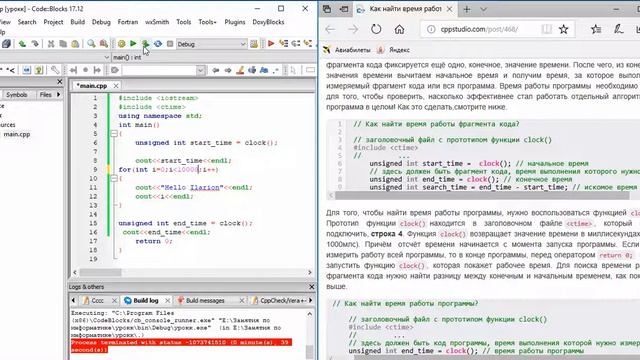The width and height of the screenshot is (640, 360).
Task: Switch to the Build log tab
Action: click(x=146, y=300)
